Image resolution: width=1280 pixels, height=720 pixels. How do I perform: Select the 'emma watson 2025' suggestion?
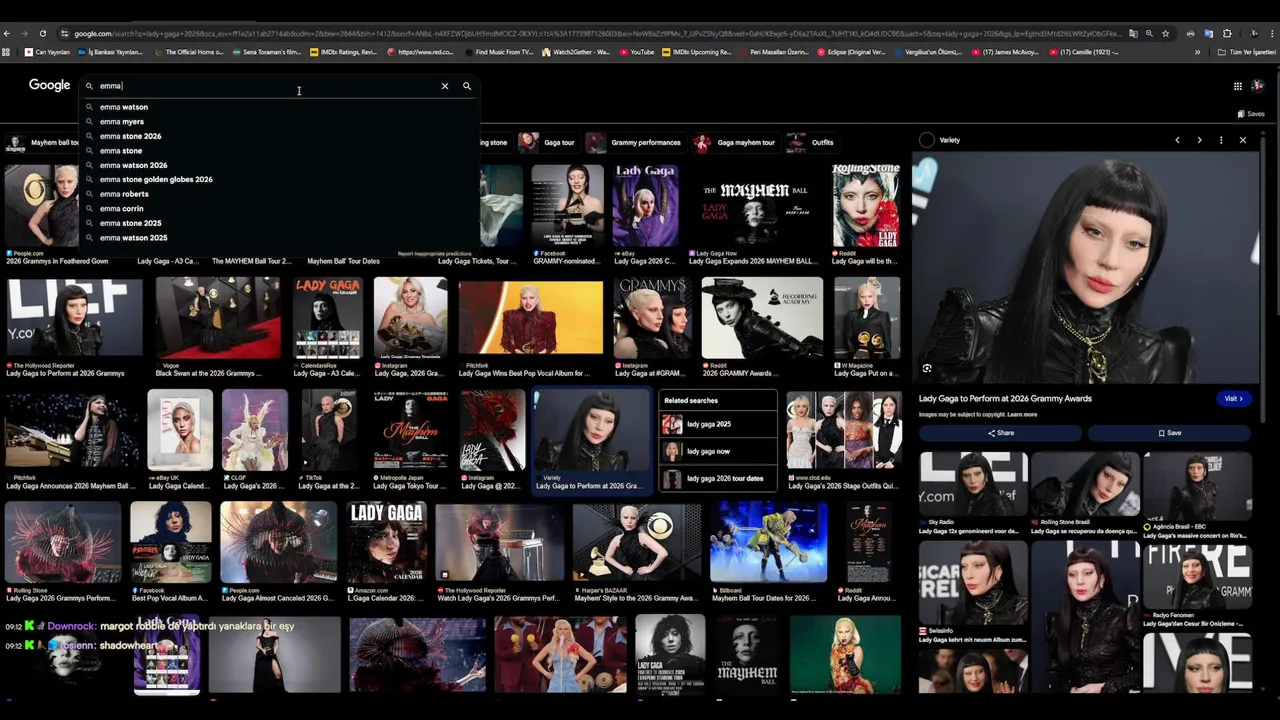pyautogui.click(x=280, y=238)
